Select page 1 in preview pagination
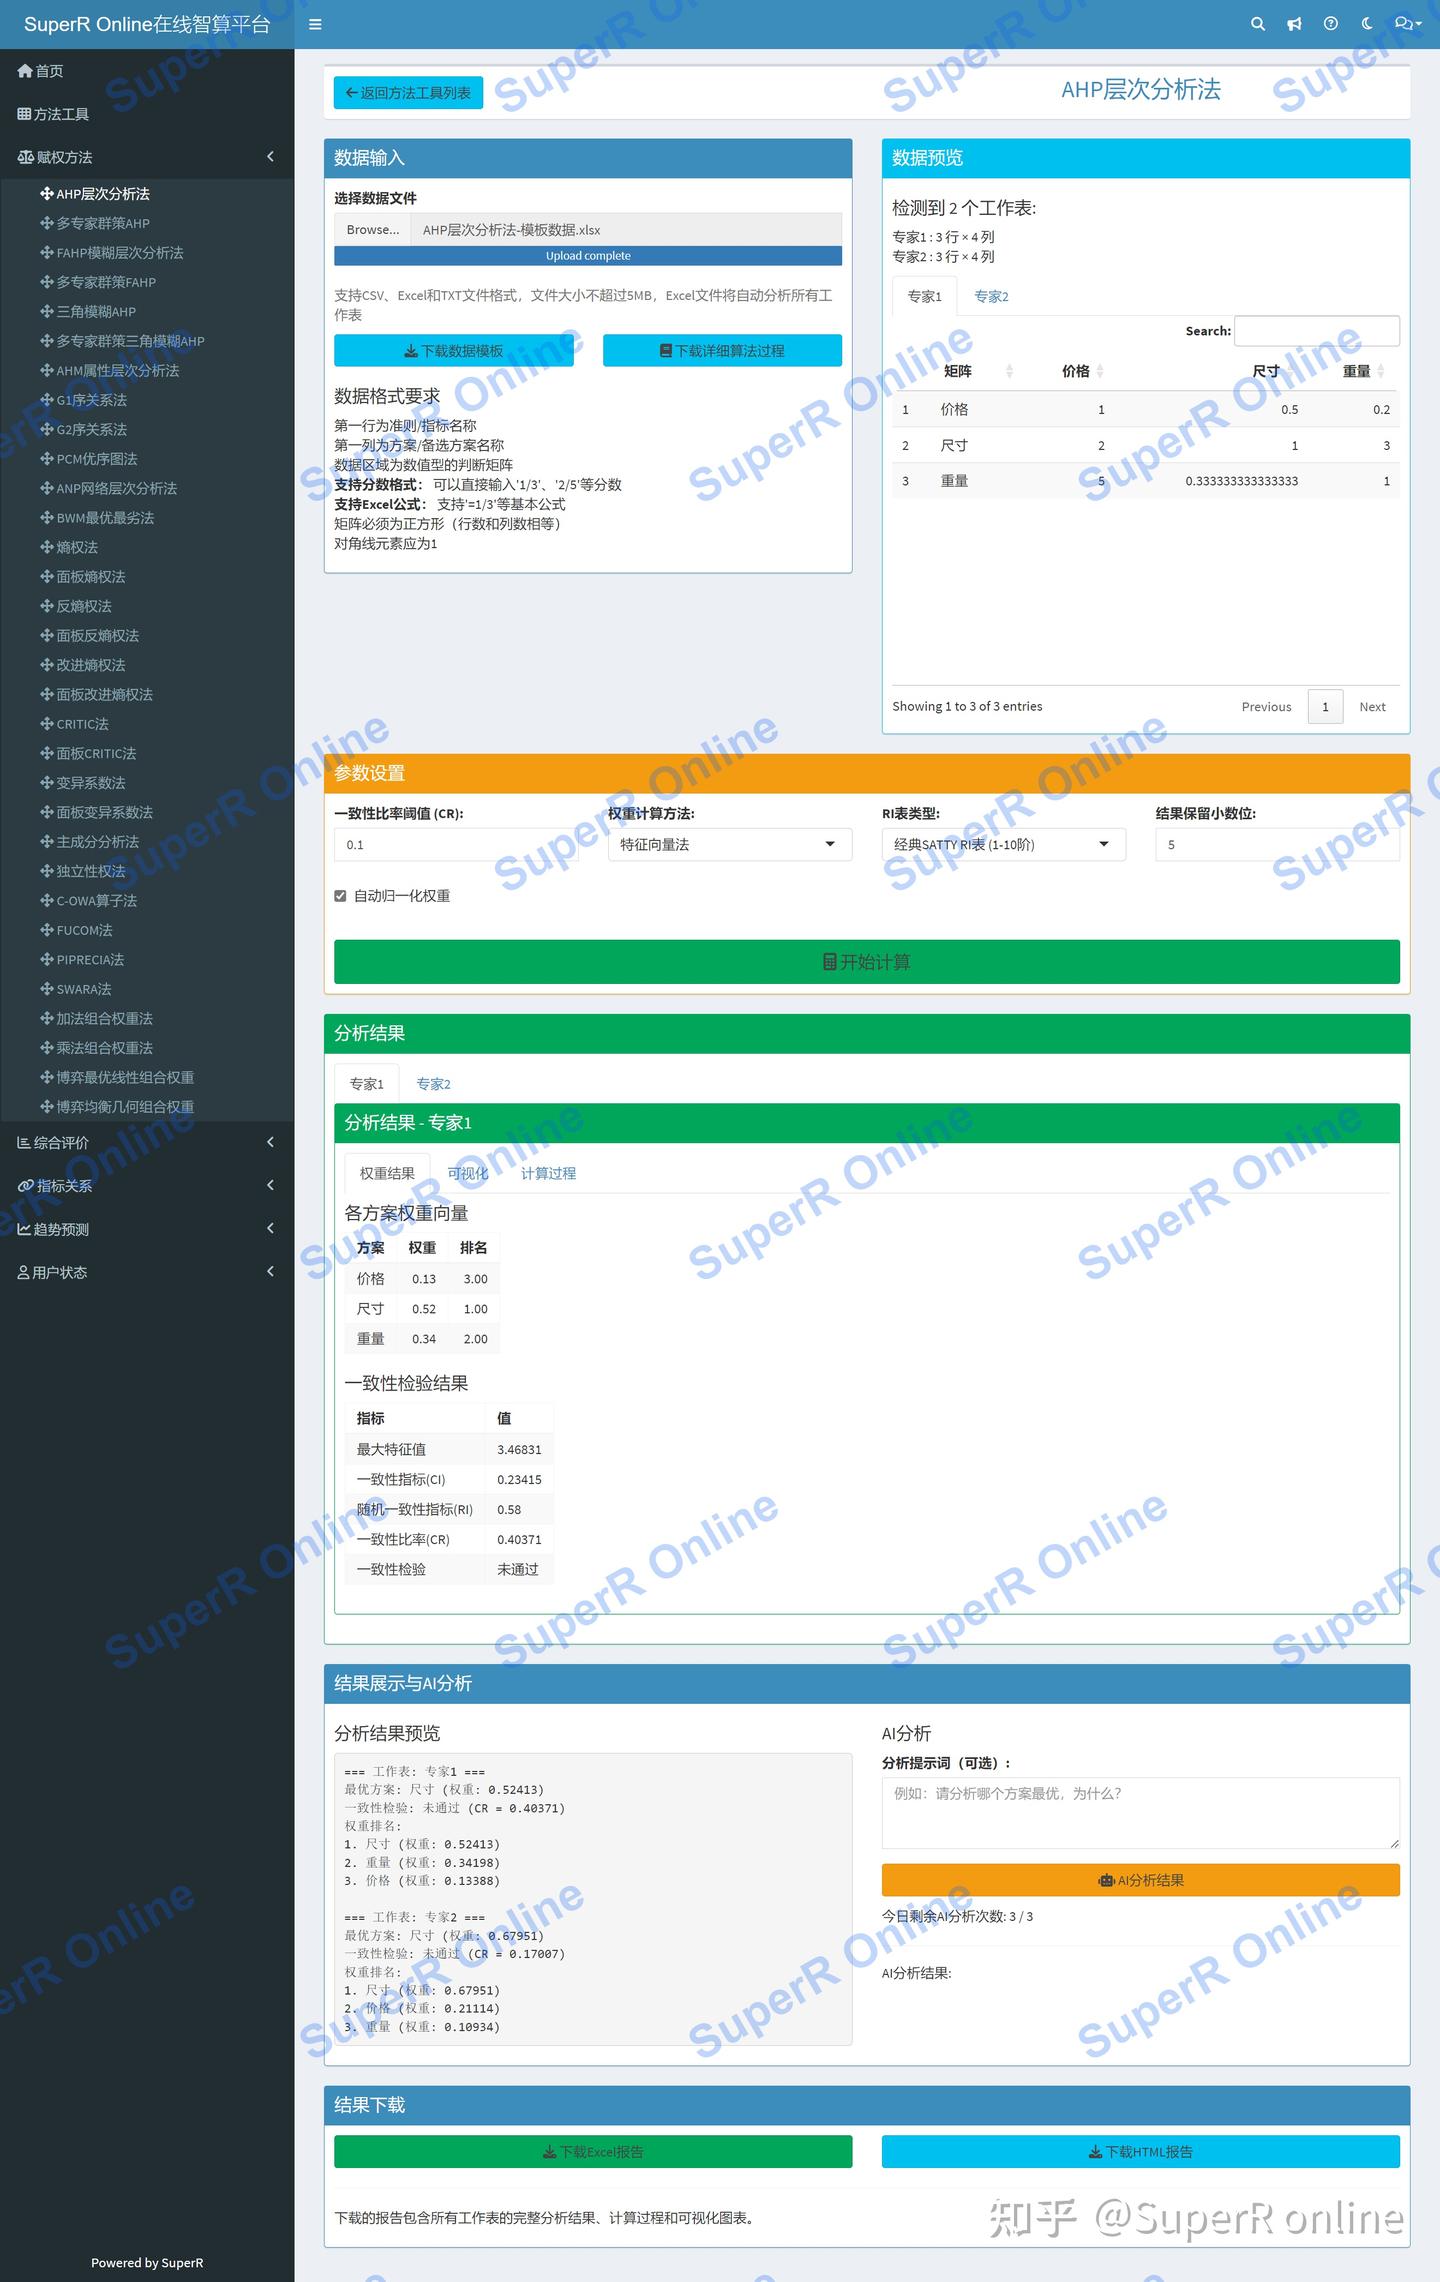1440x2282 pixels. (1326, 707)
